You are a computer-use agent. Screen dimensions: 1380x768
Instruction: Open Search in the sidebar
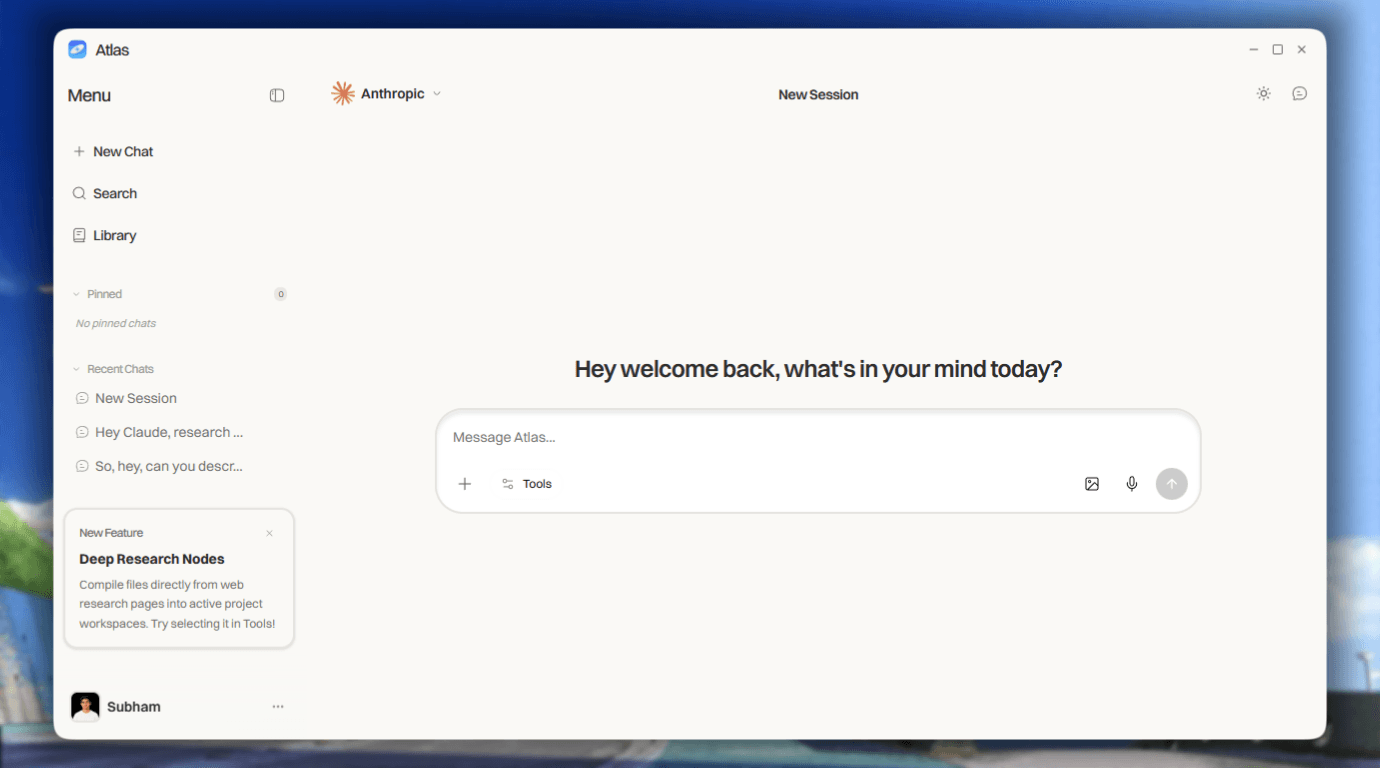pyautogui.click(x=105, y=194)
